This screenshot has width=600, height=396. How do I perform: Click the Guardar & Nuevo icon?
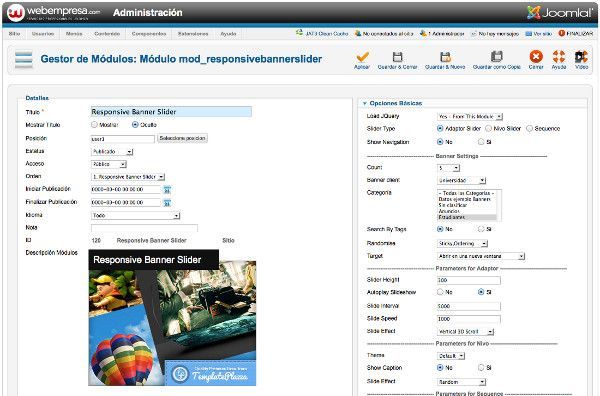coord(445,57)
